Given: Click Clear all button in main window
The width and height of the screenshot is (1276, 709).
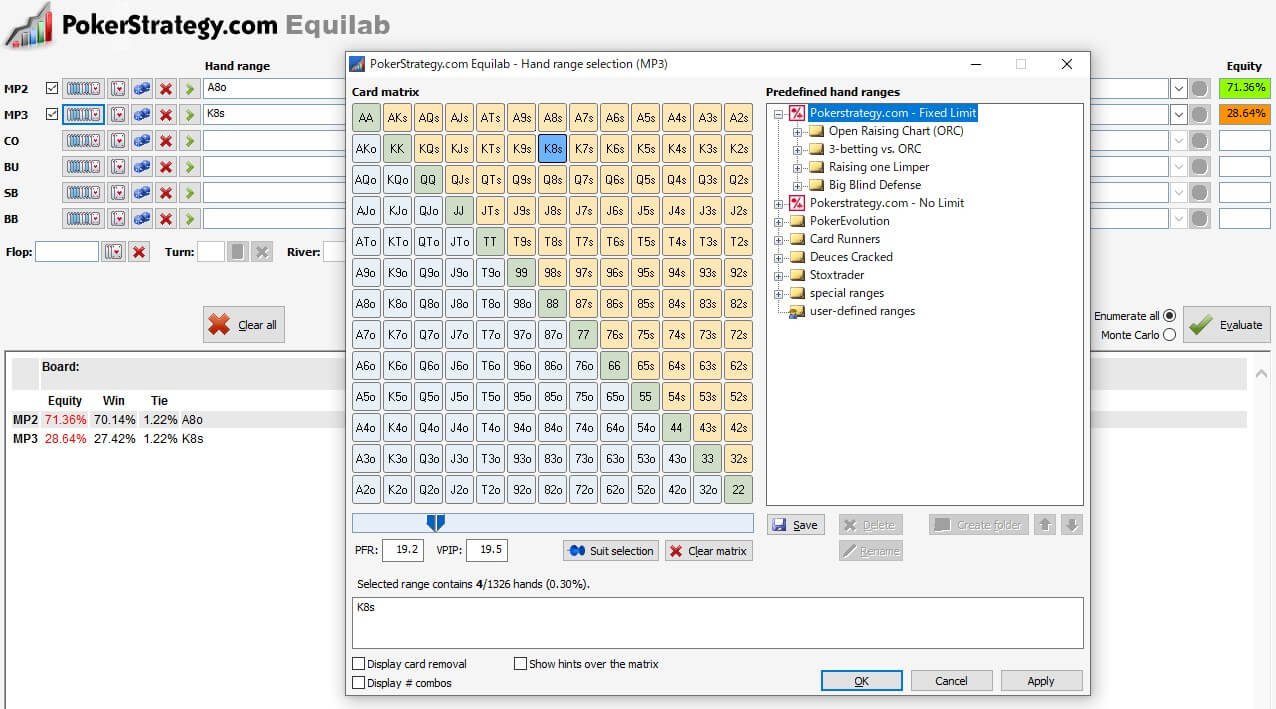Looking at the screenshot, I should pyautogui.click(x=244, y=325).
